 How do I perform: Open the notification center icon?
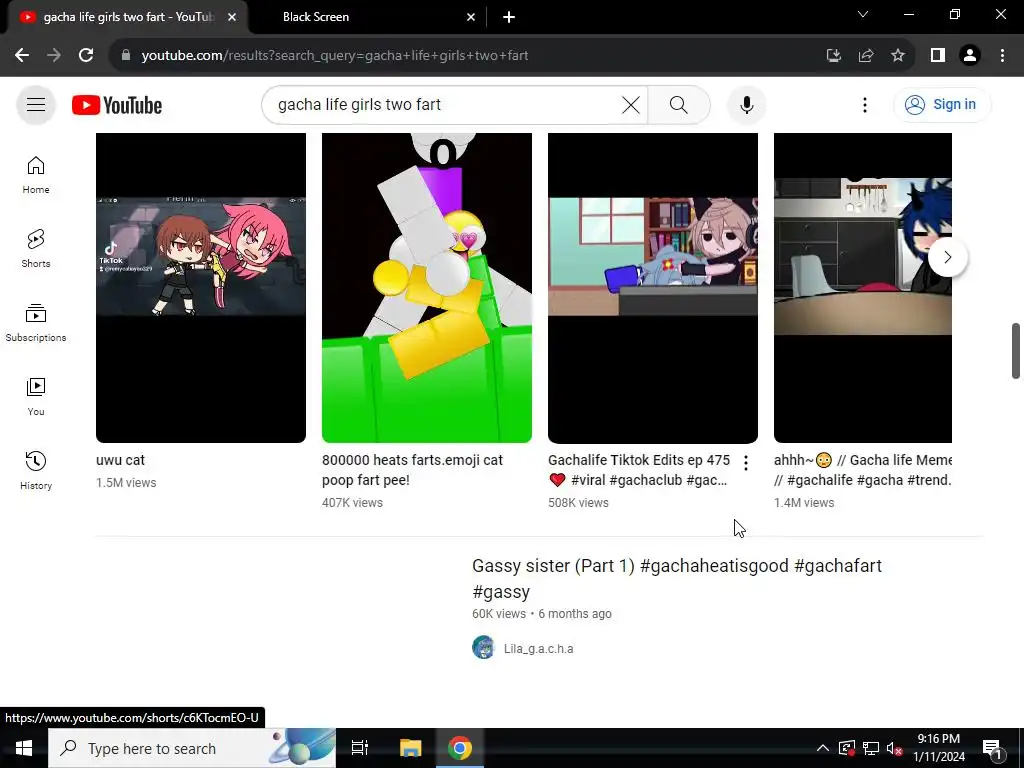[x=992, y=748]
